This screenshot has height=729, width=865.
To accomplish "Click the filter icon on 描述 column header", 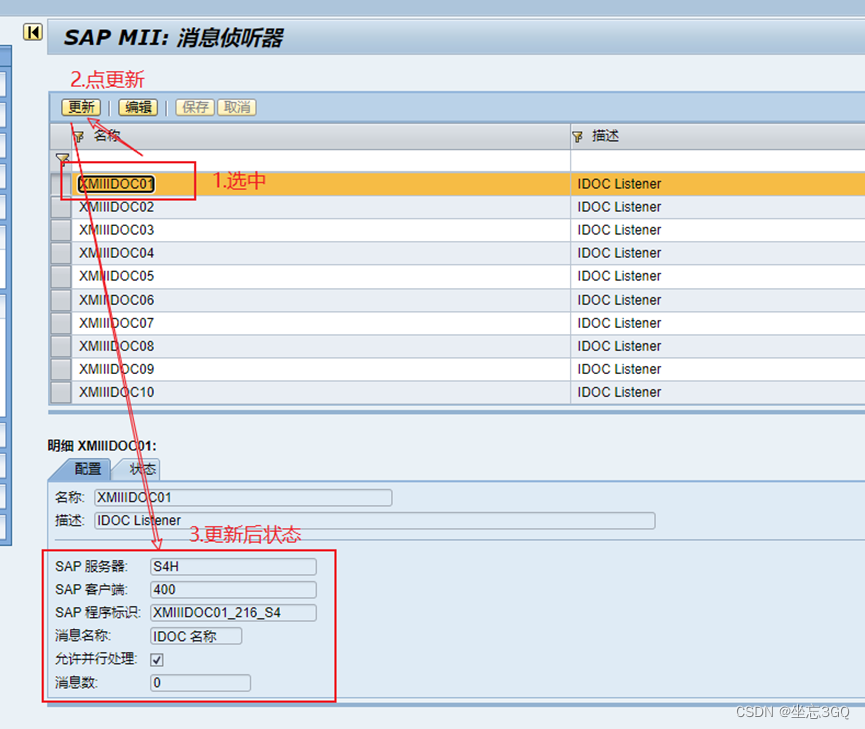I will click(578, 135).
